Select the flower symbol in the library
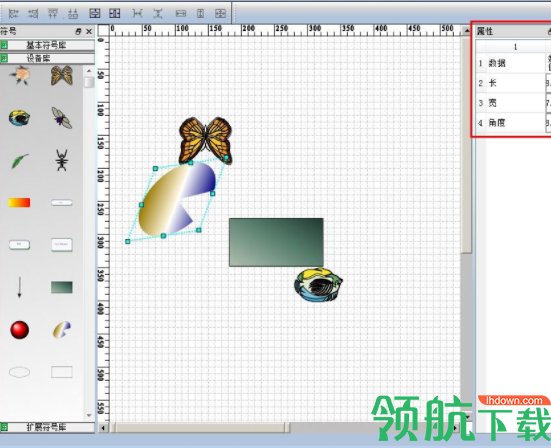This screenshot has width=551, height=448. (x=20, y=75)
